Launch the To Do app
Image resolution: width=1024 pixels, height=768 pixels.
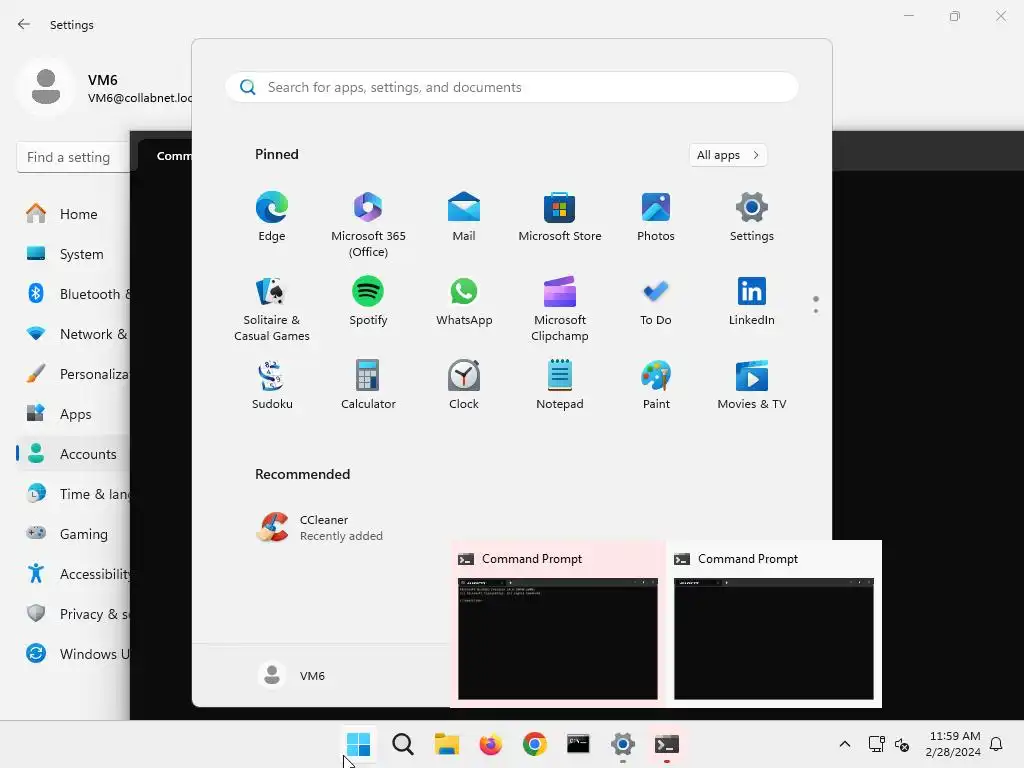(656, 301)
